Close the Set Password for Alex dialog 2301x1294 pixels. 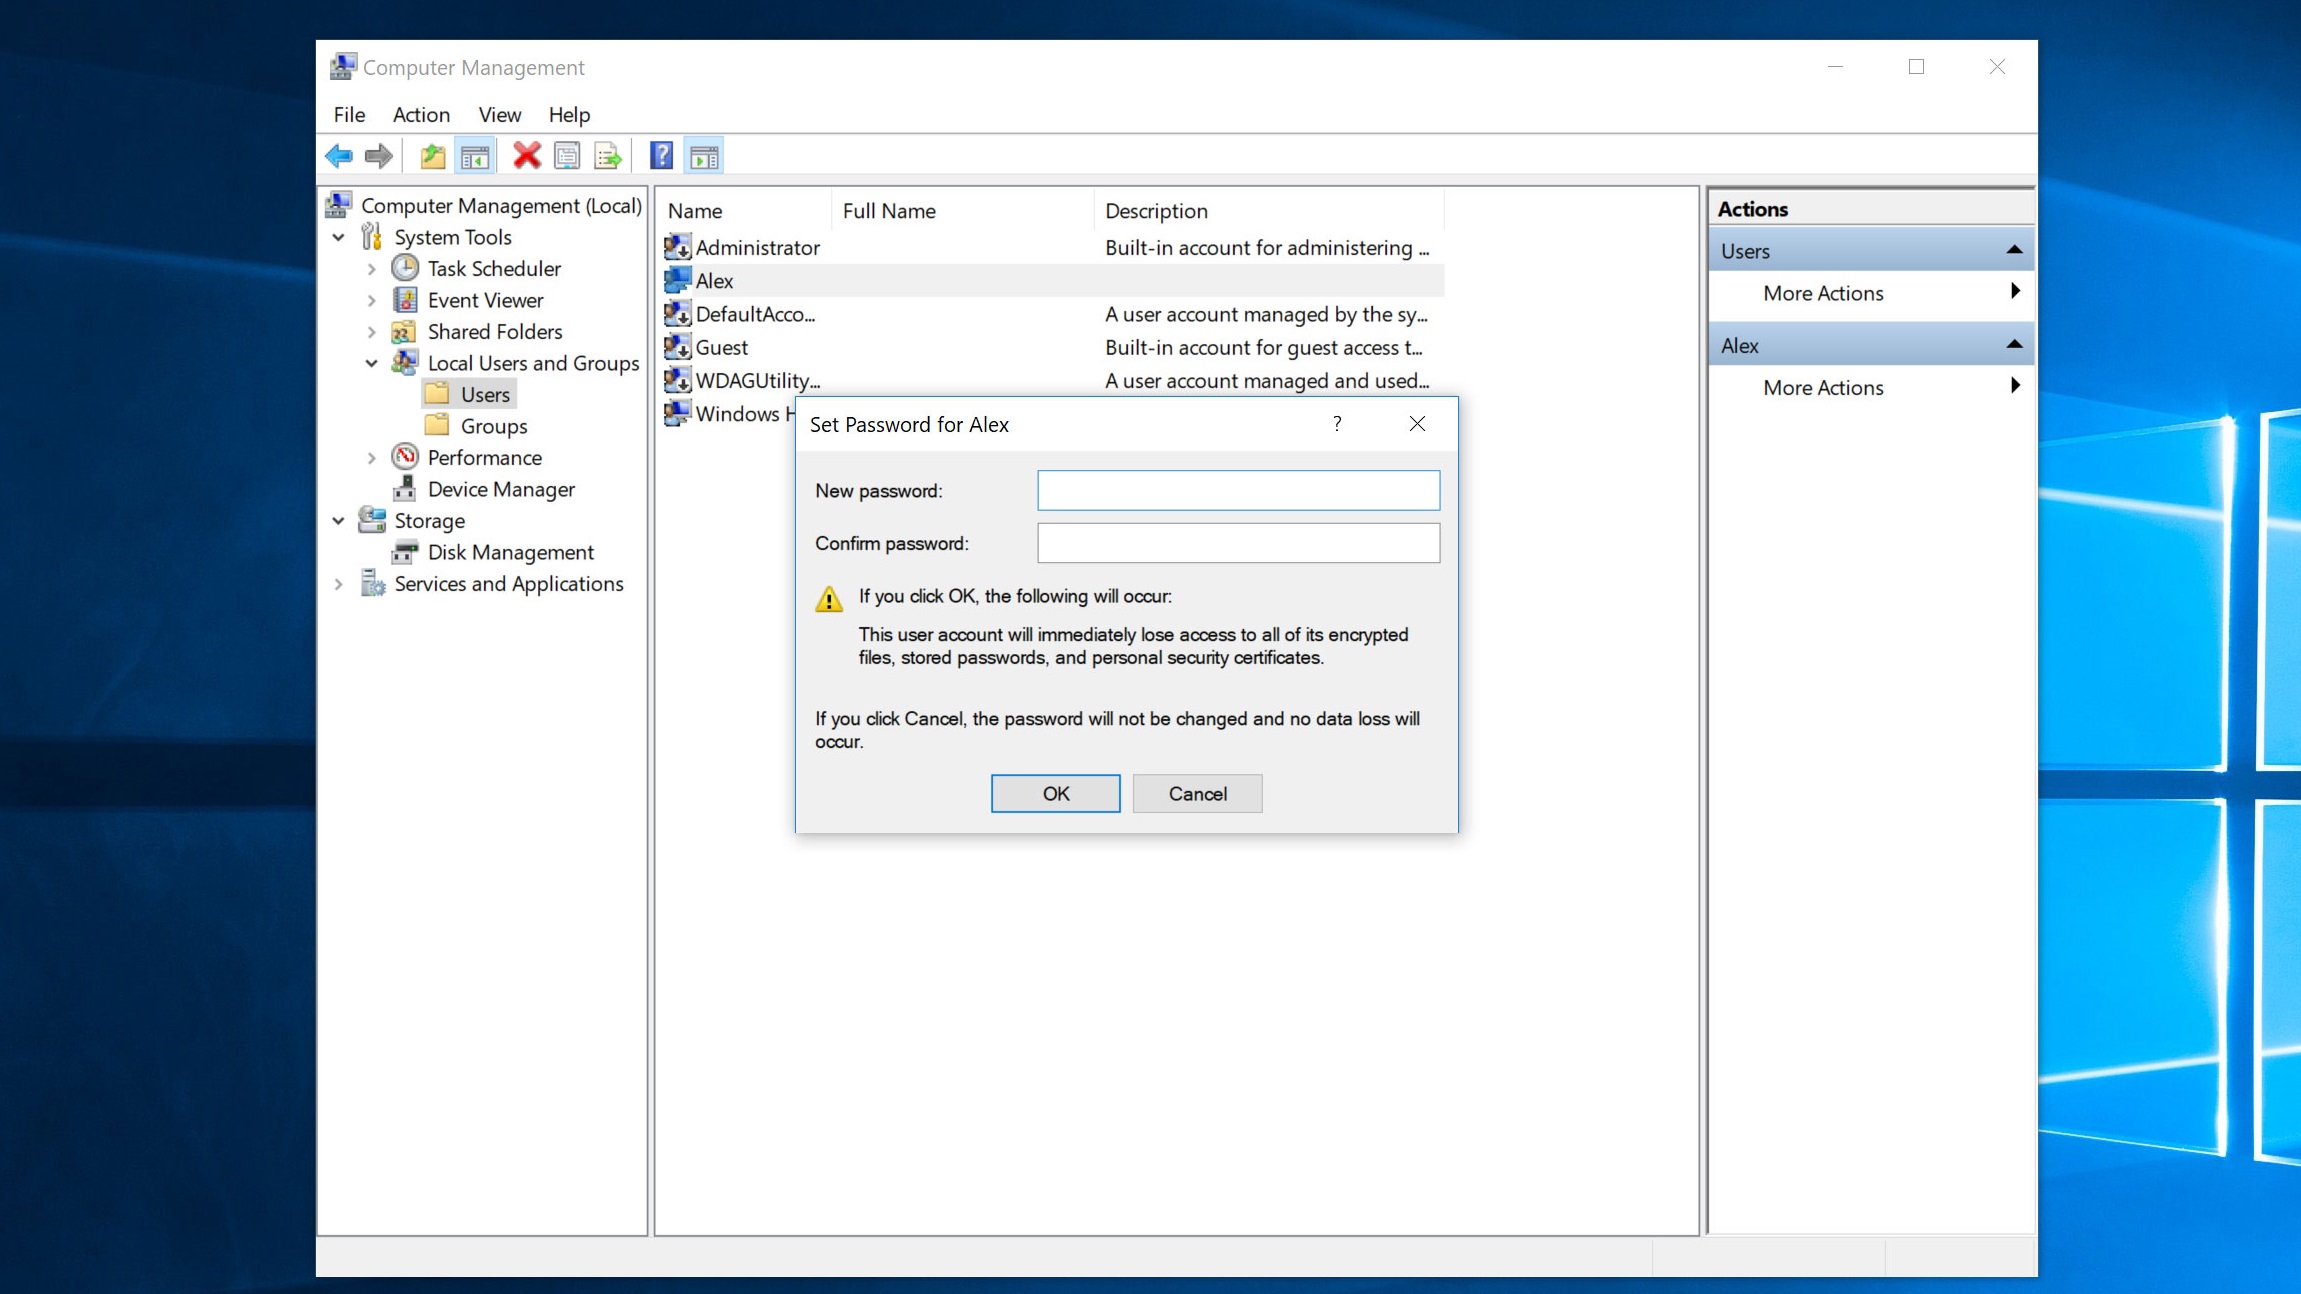coord(1417,423)
